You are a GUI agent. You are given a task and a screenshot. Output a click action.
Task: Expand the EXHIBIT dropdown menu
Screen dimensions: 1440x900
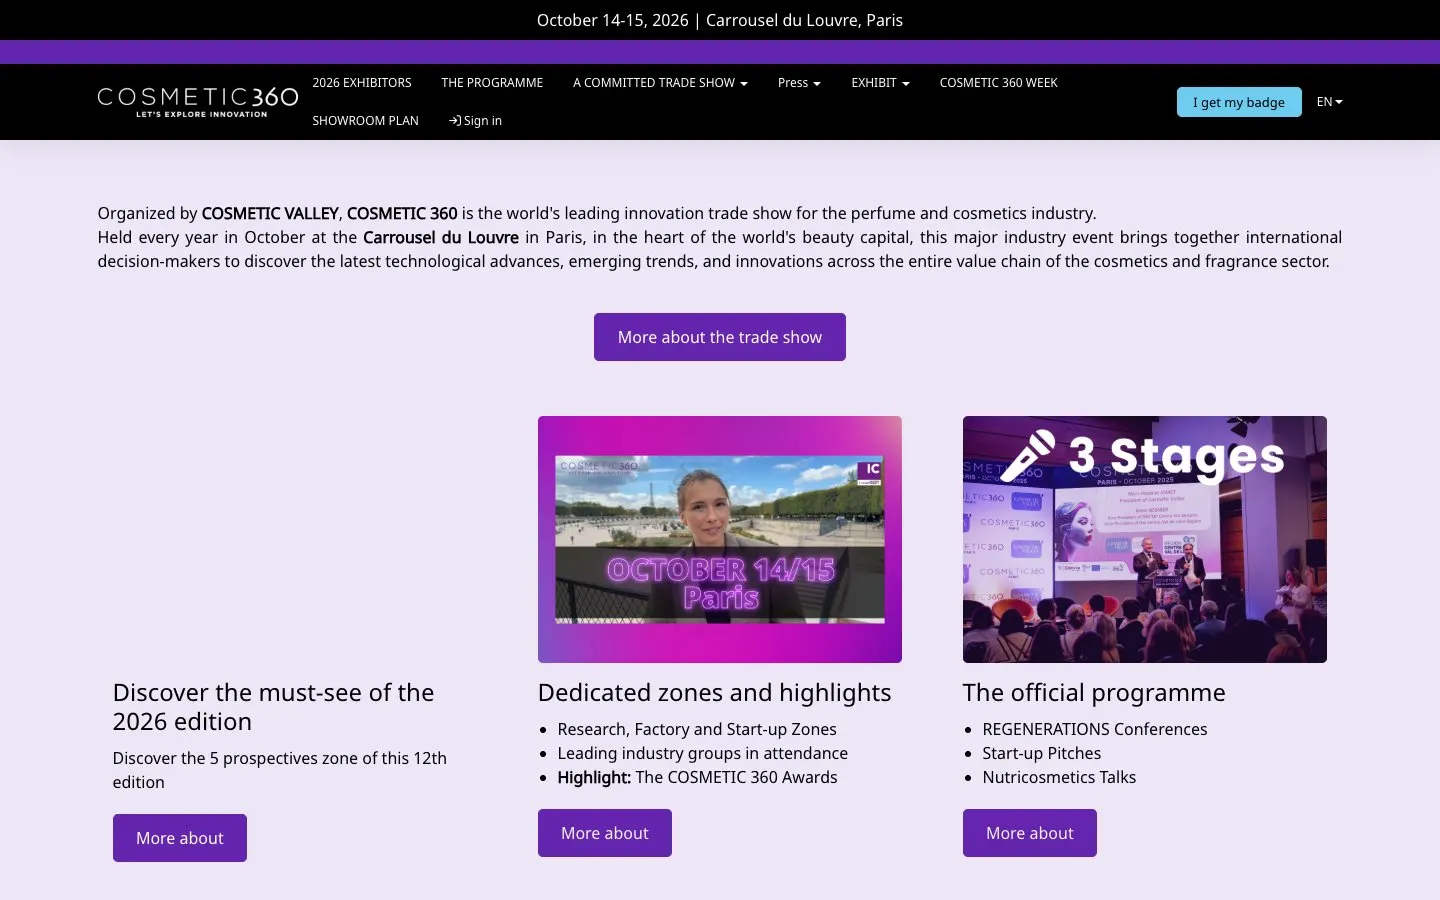(880, 83)
